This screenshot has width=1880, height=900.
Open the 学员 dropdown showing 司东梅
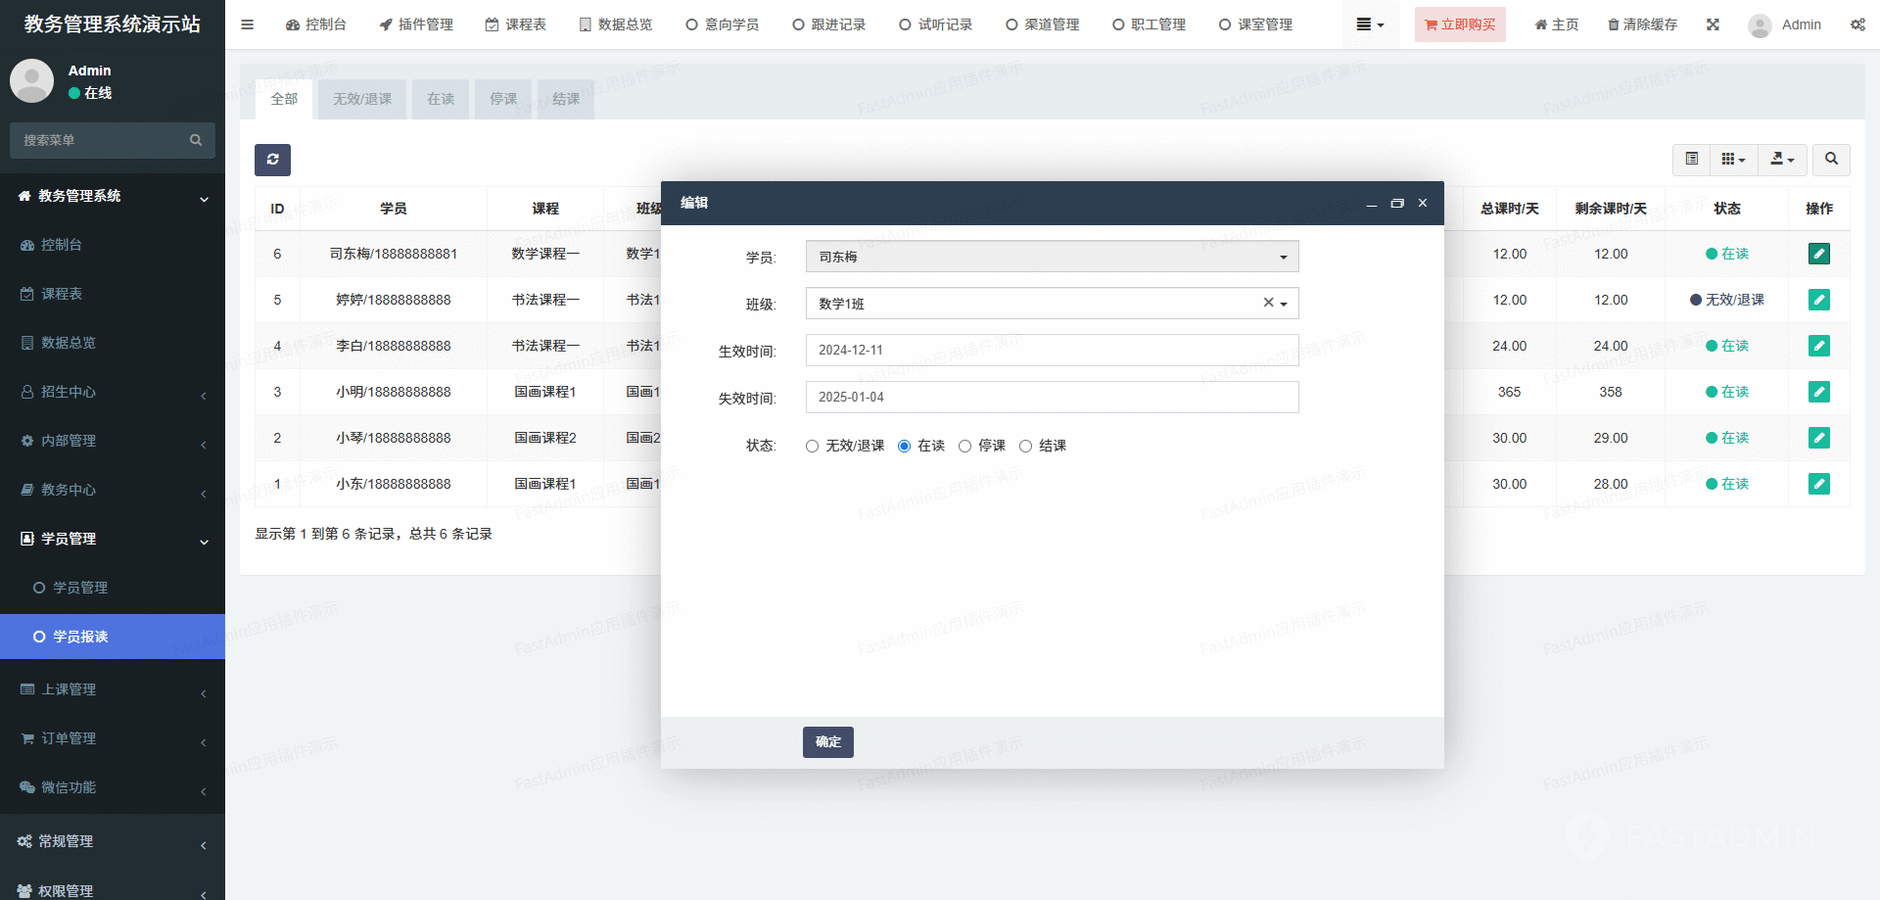(x=1051, y=257)
